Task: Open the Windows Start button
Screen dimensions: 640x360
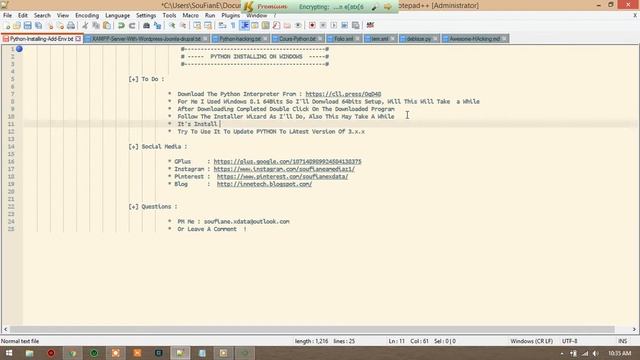Action: click(8, 353)
